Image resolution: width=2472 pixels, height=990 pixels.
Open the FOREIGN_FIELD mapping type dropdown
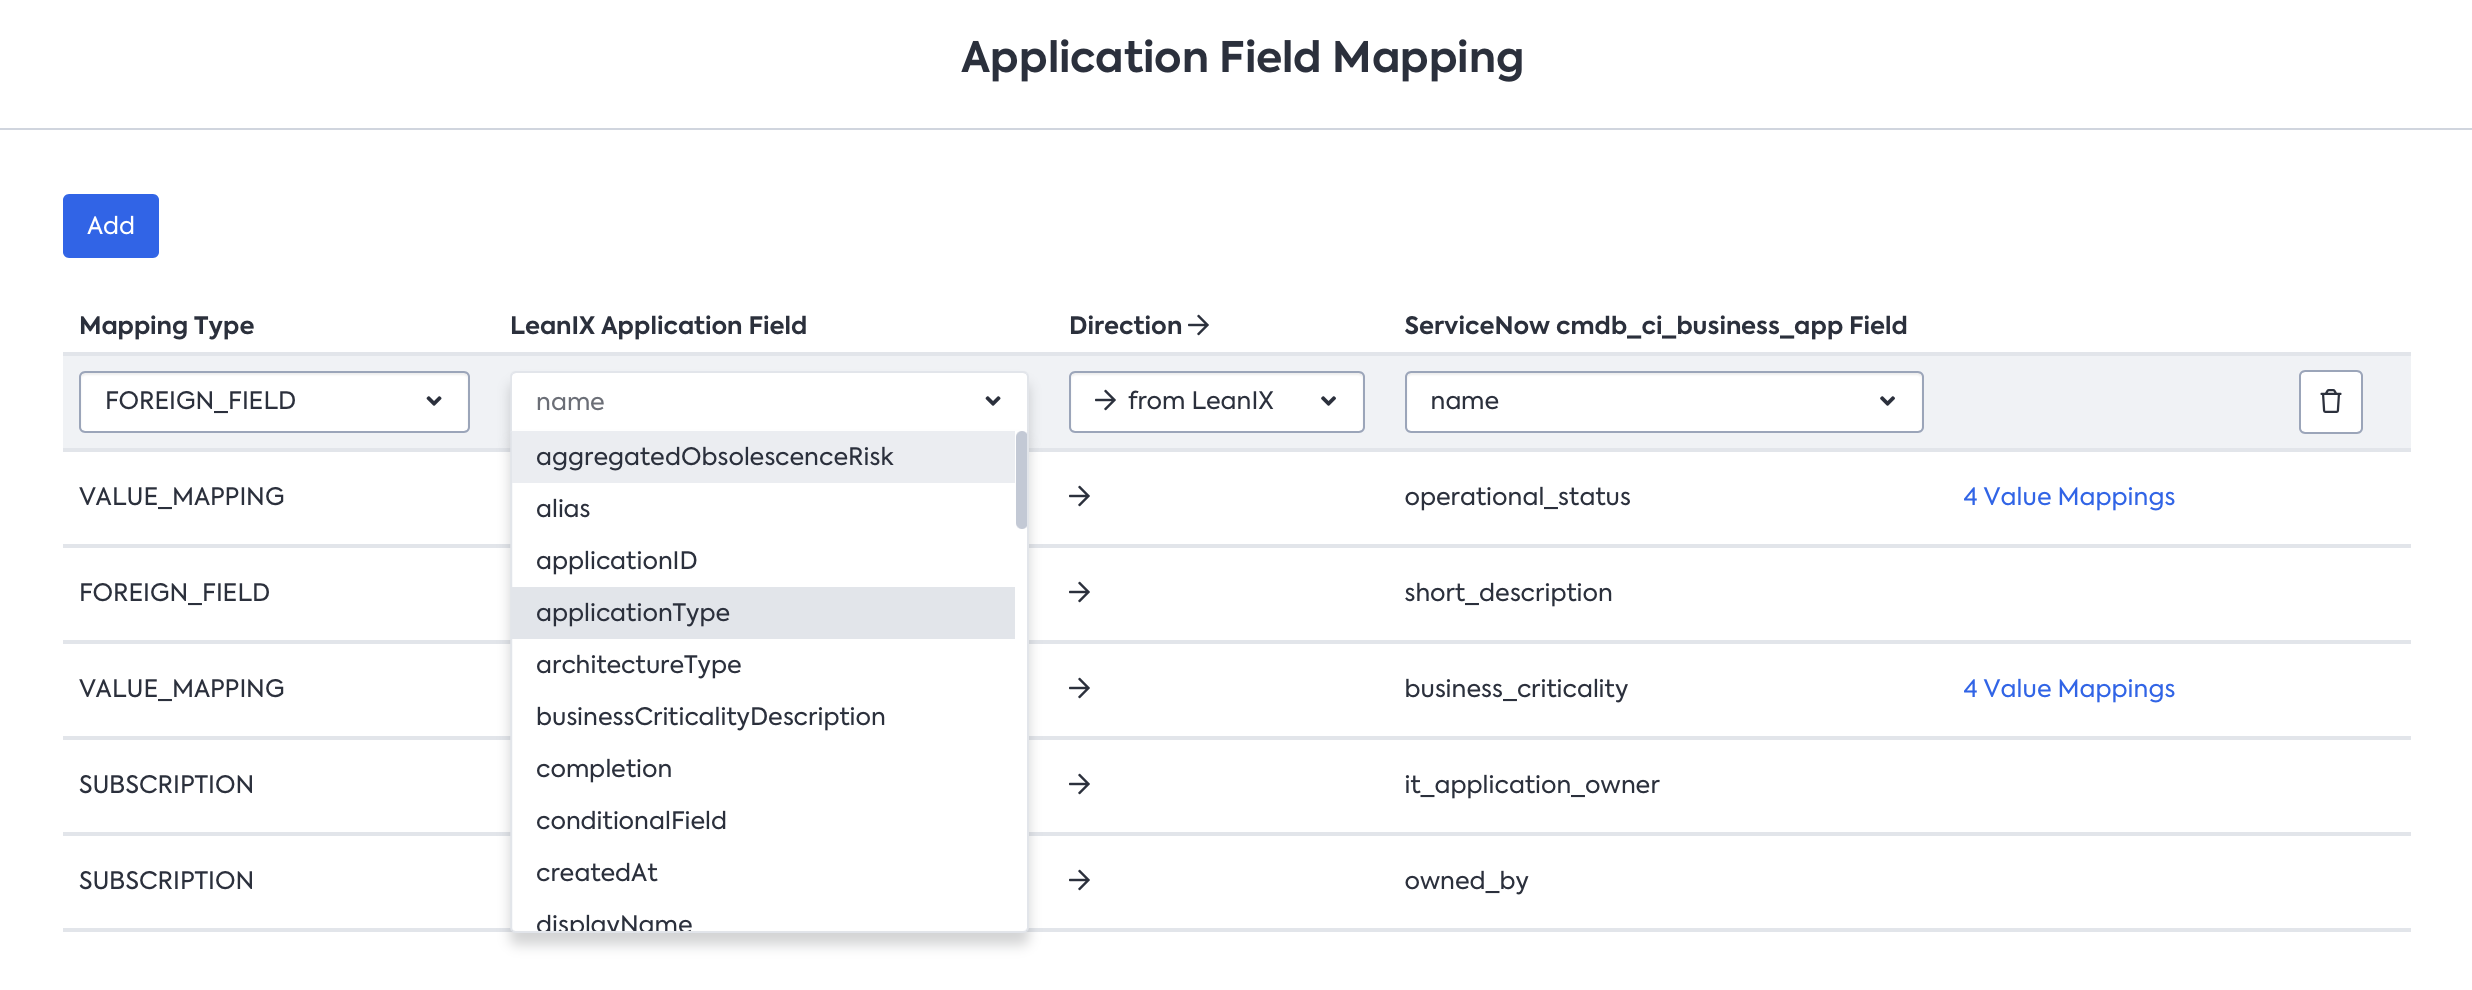point(274,402)
